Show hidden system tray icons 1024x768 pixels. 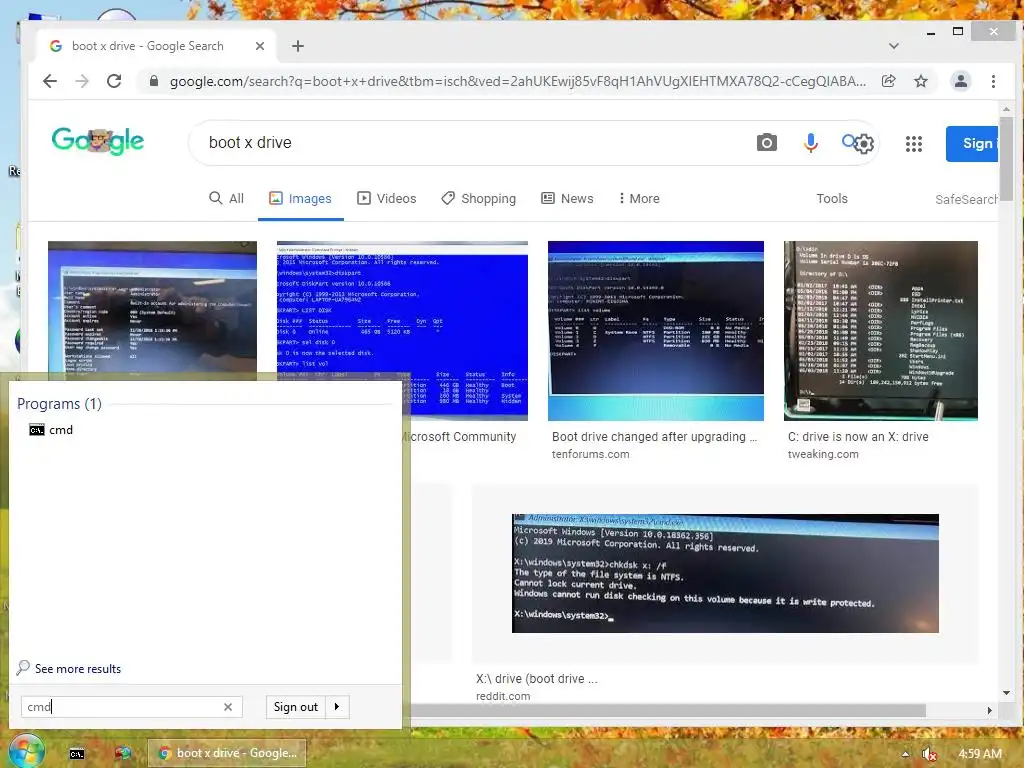pos(905,754)
